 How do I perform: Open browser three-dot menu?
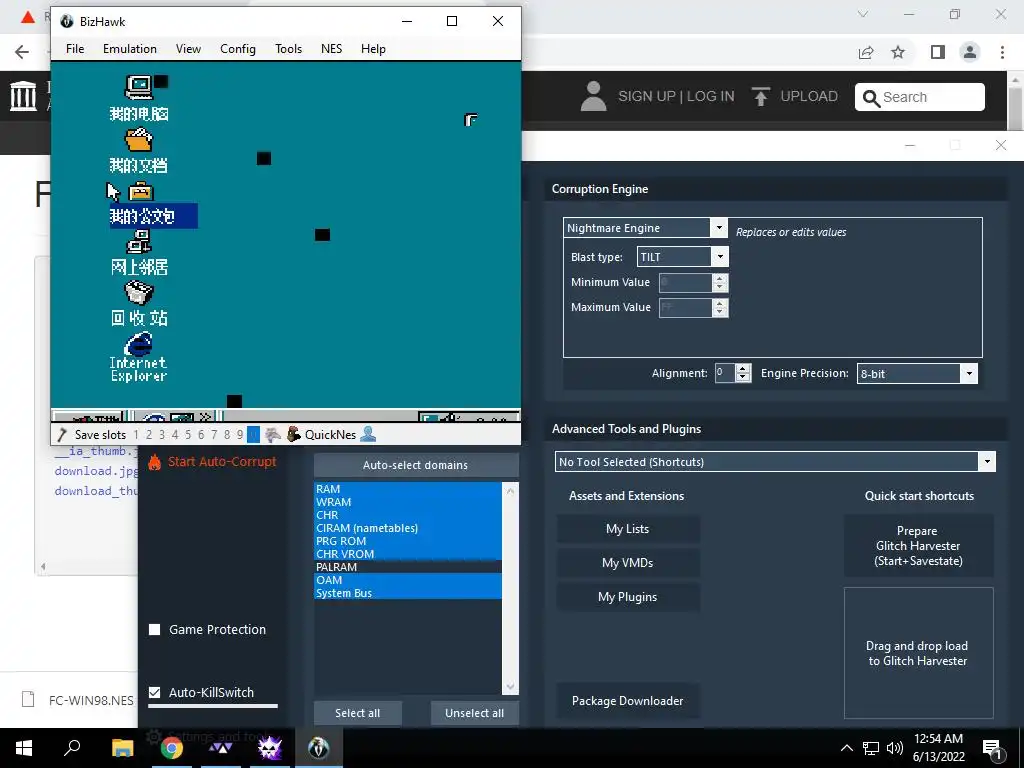[x=1002, y=52]
